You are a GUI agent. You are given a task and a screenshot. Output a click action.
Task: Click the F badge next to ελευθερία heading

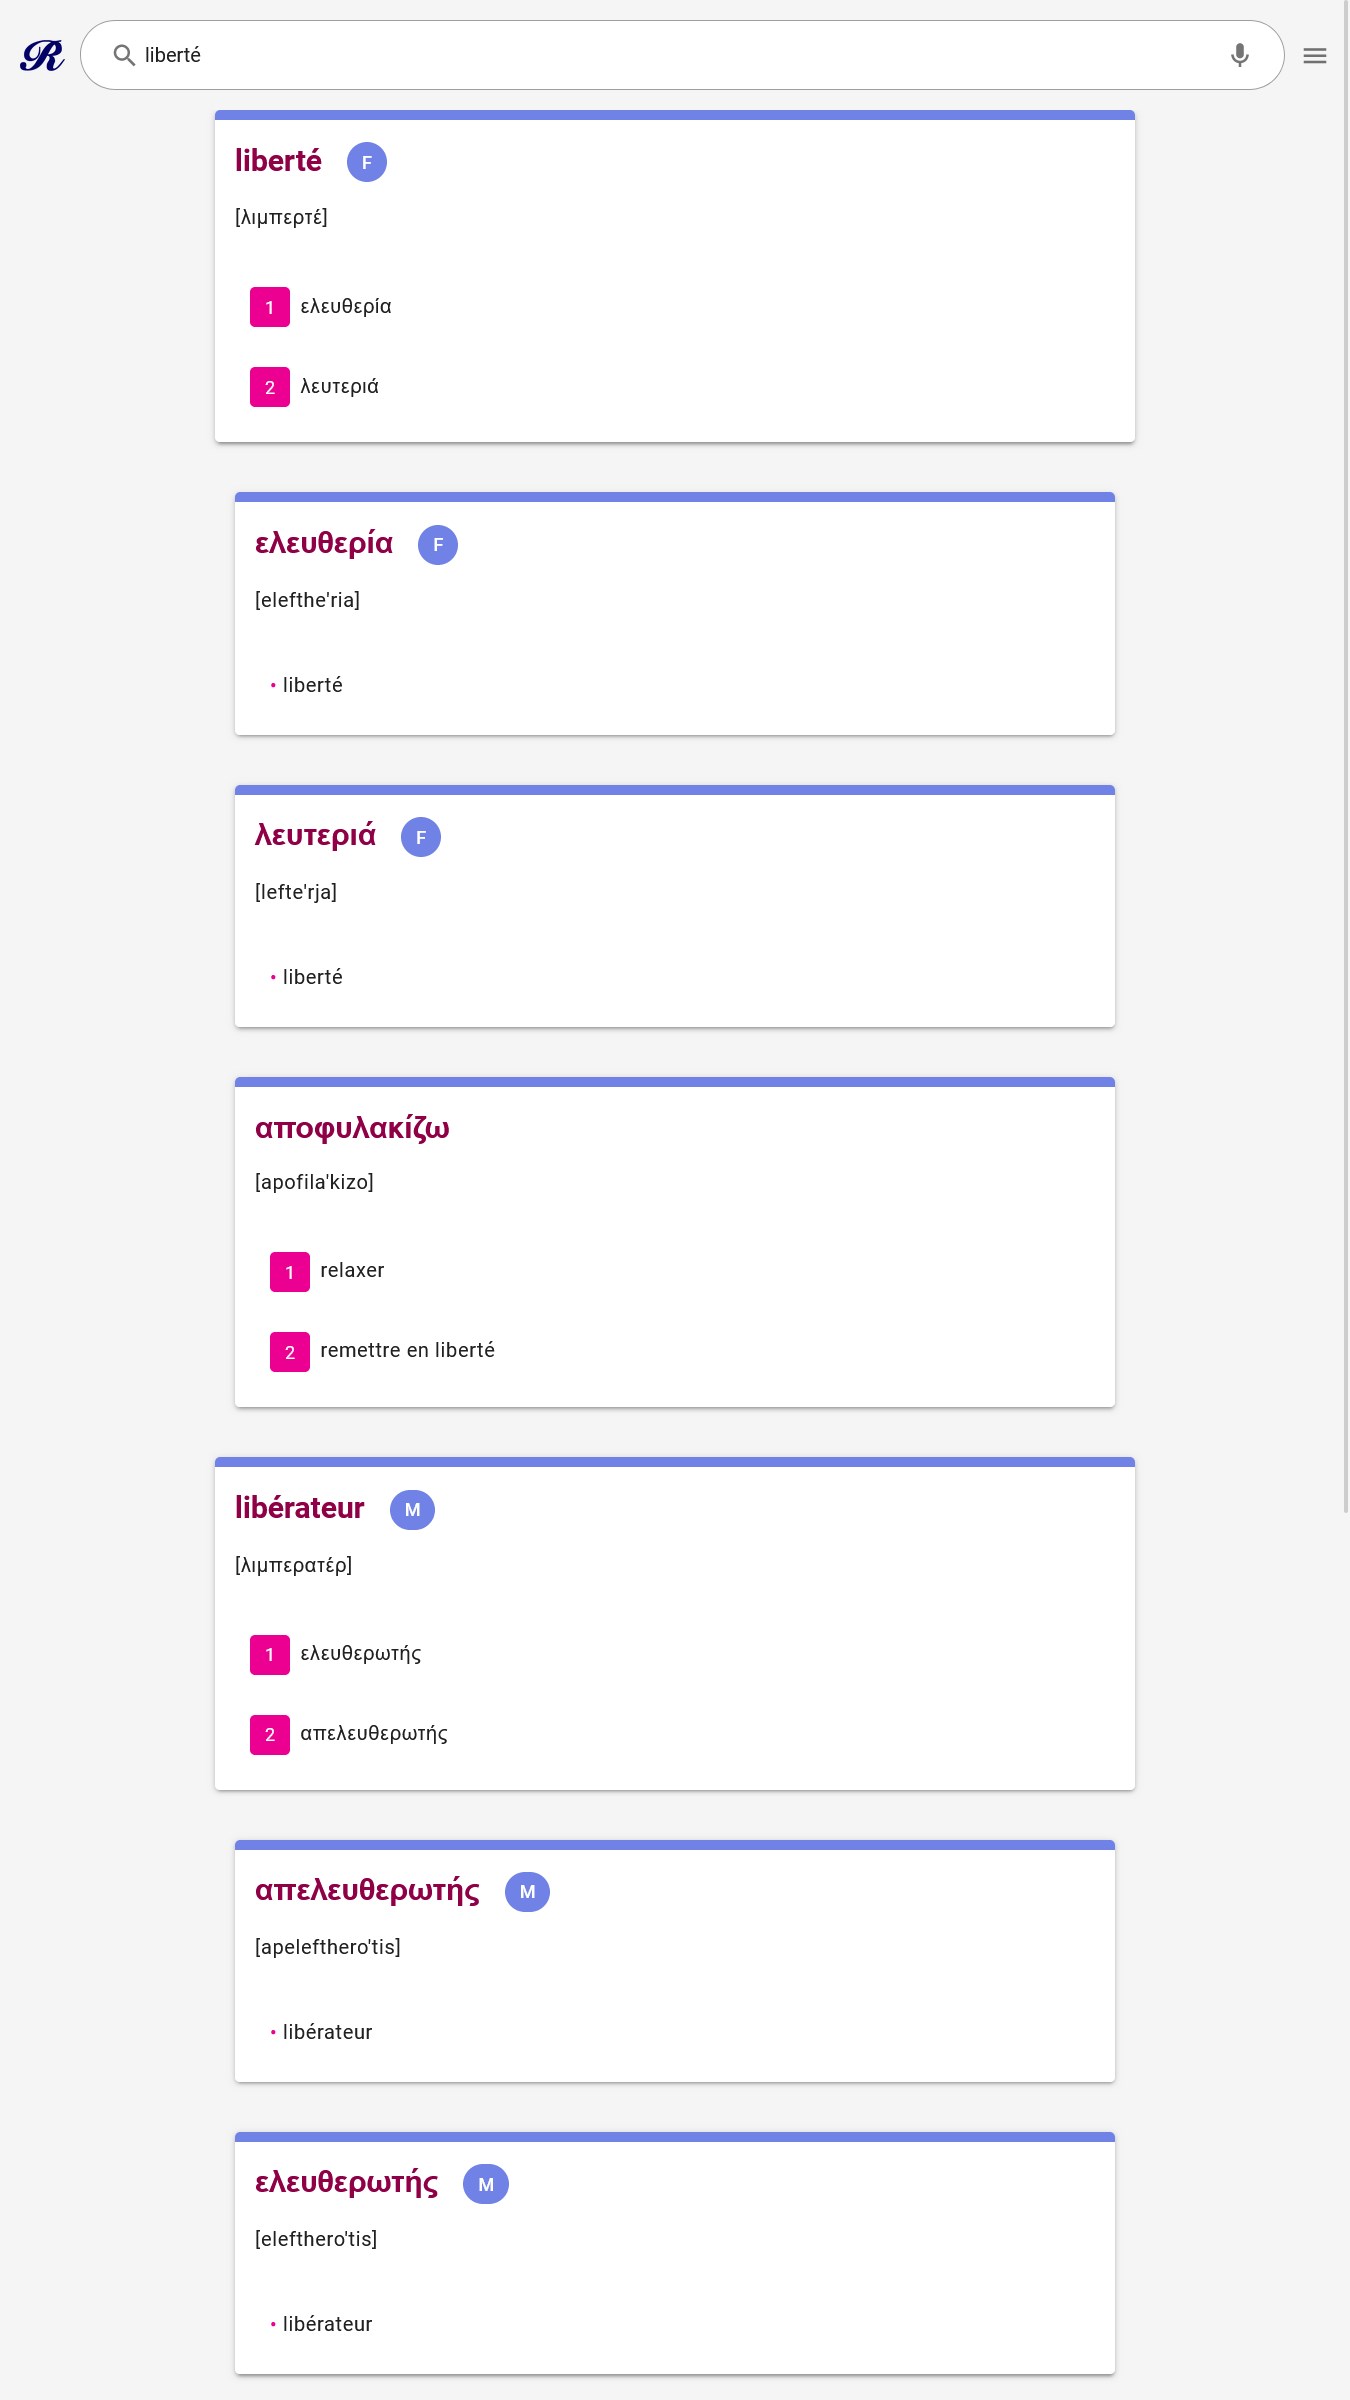(x=438, y=545)
